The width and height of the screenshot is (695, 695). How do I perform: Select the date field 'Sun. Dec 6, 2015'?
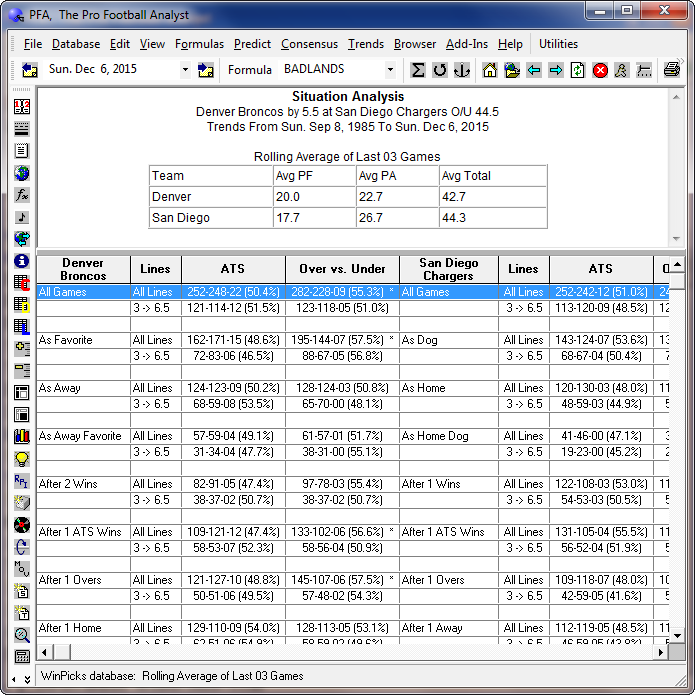(111, 69)
